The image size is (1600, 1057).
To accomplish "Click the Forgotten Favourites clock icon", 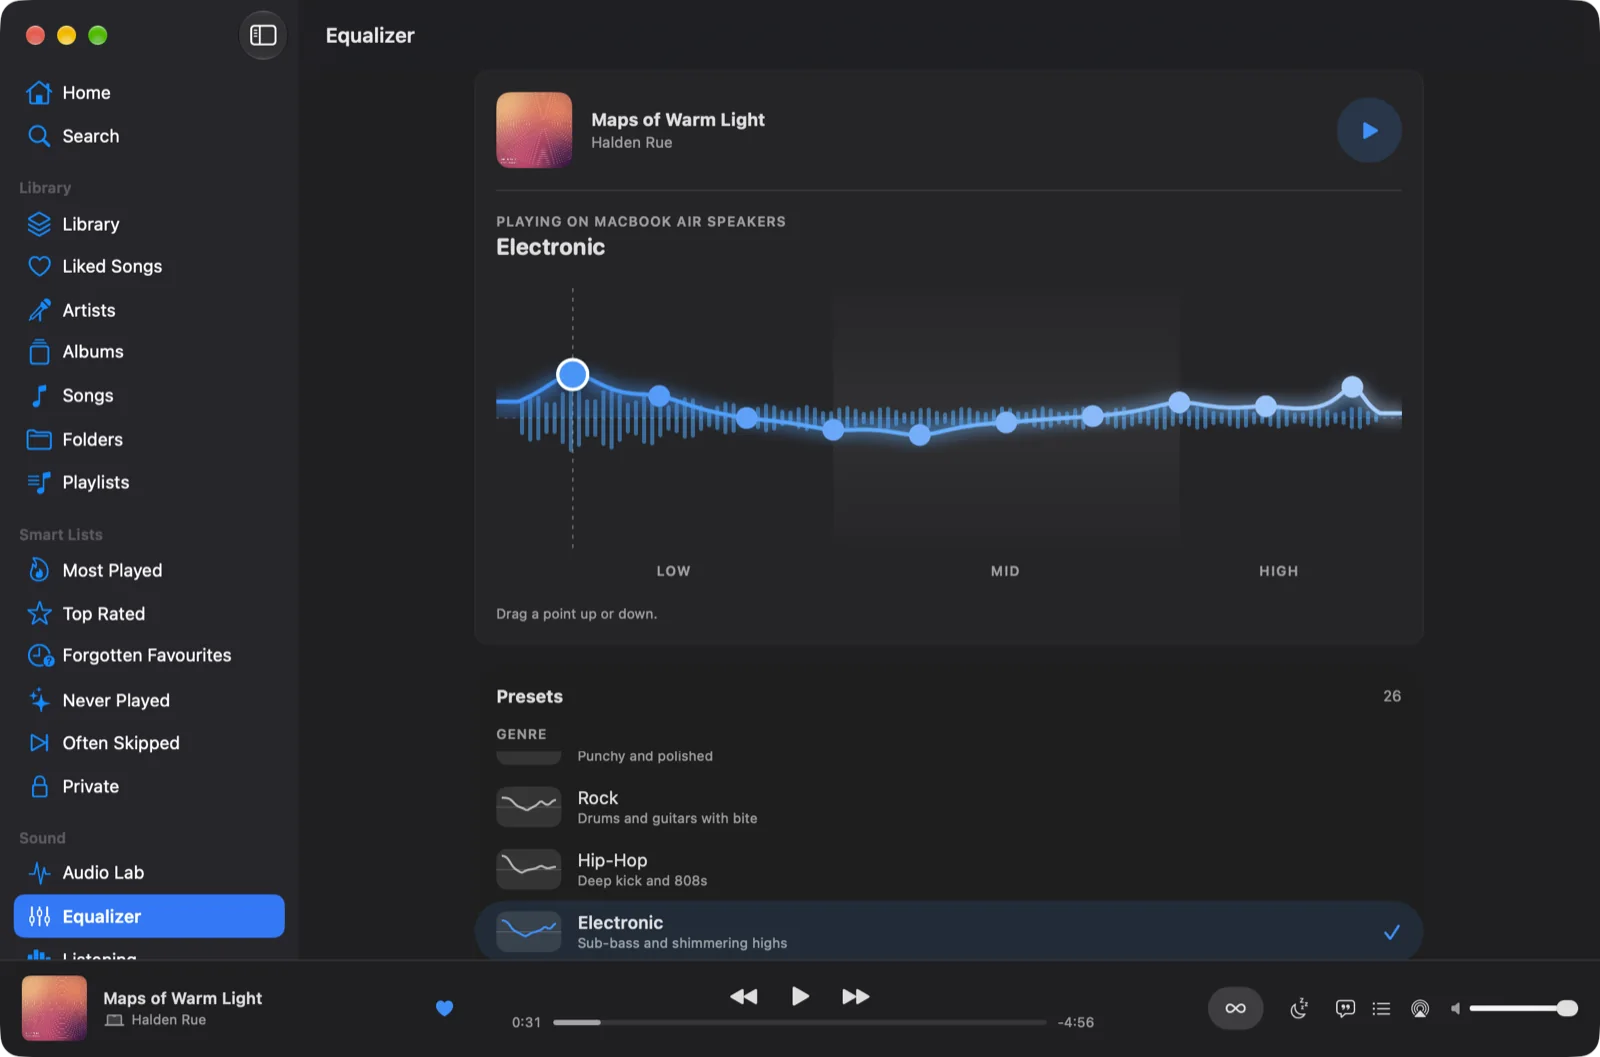I will (x=40, y=656).
